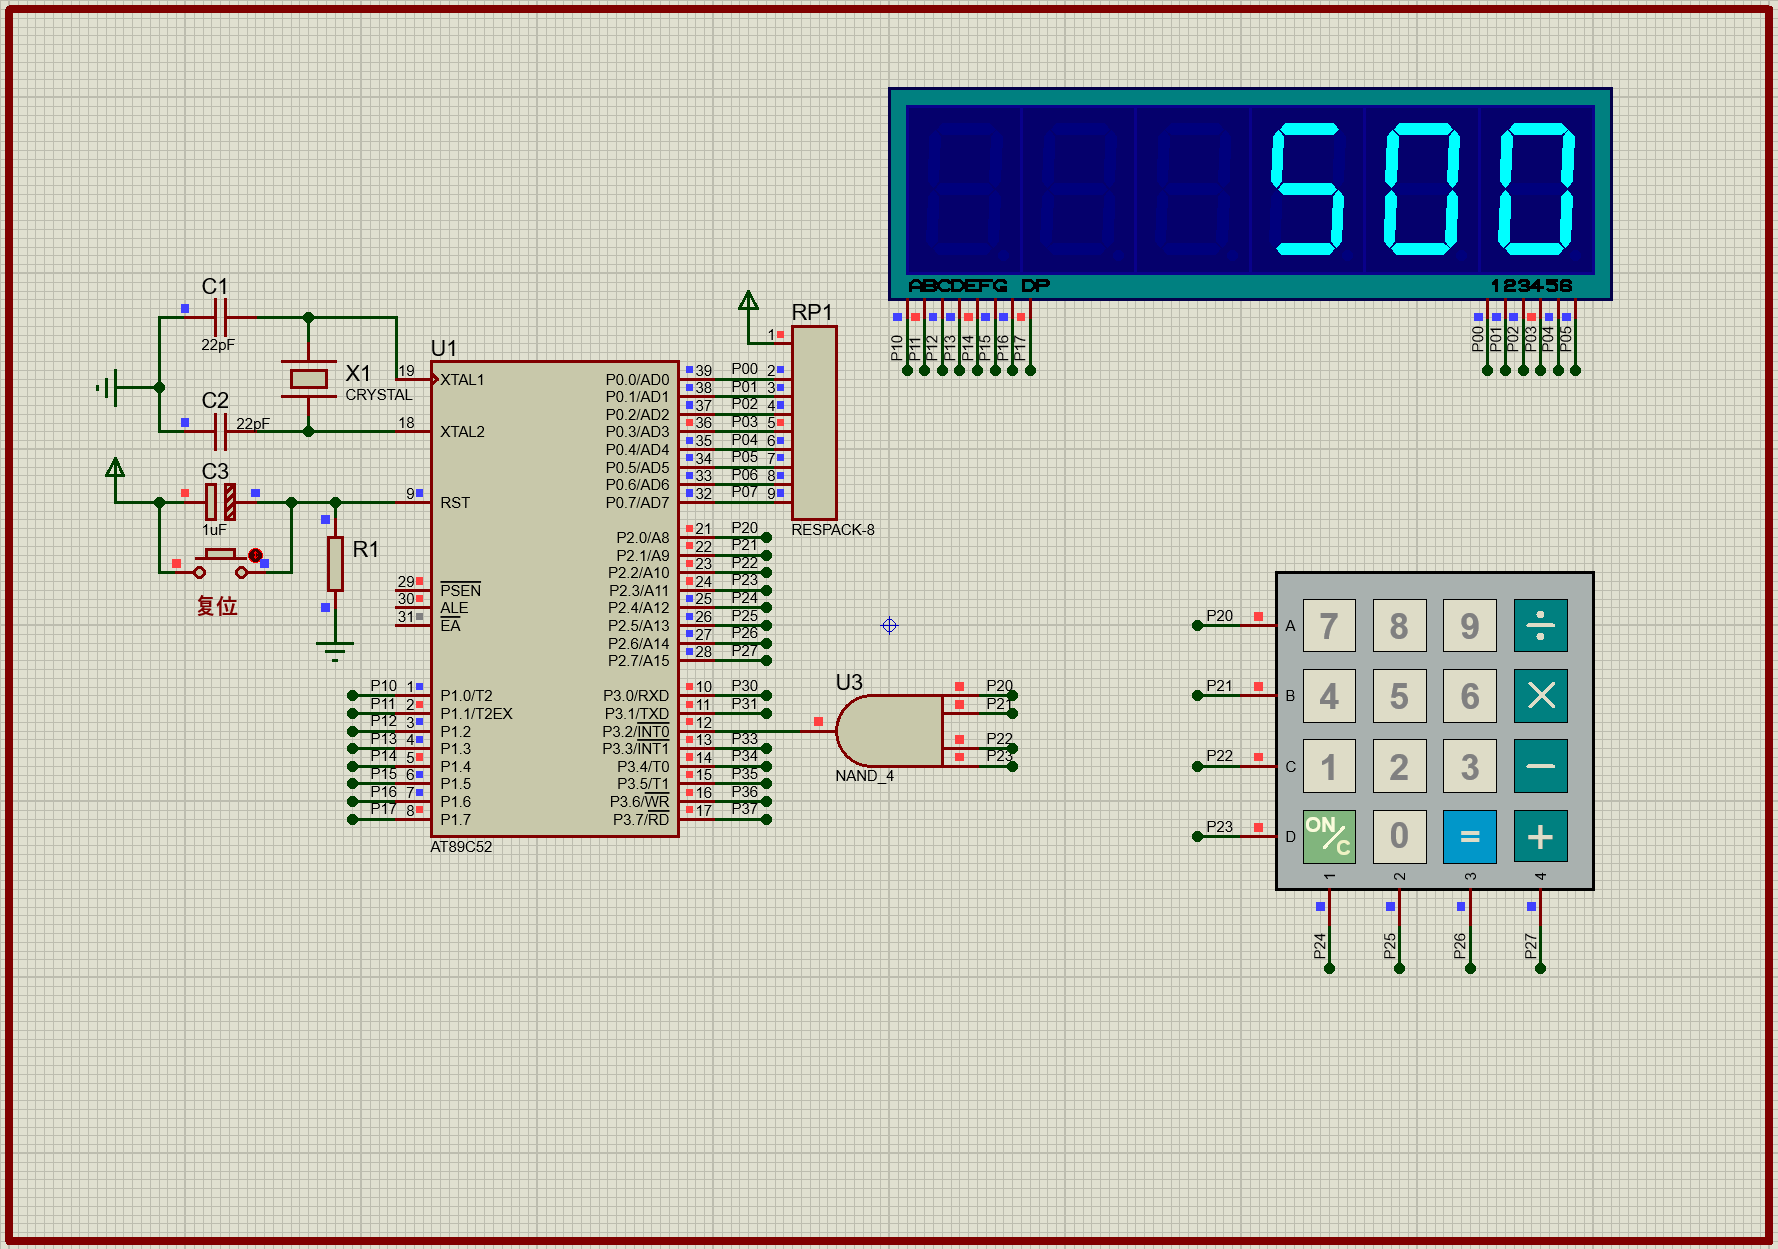Click the keypad divide key

coord(1540,625)
